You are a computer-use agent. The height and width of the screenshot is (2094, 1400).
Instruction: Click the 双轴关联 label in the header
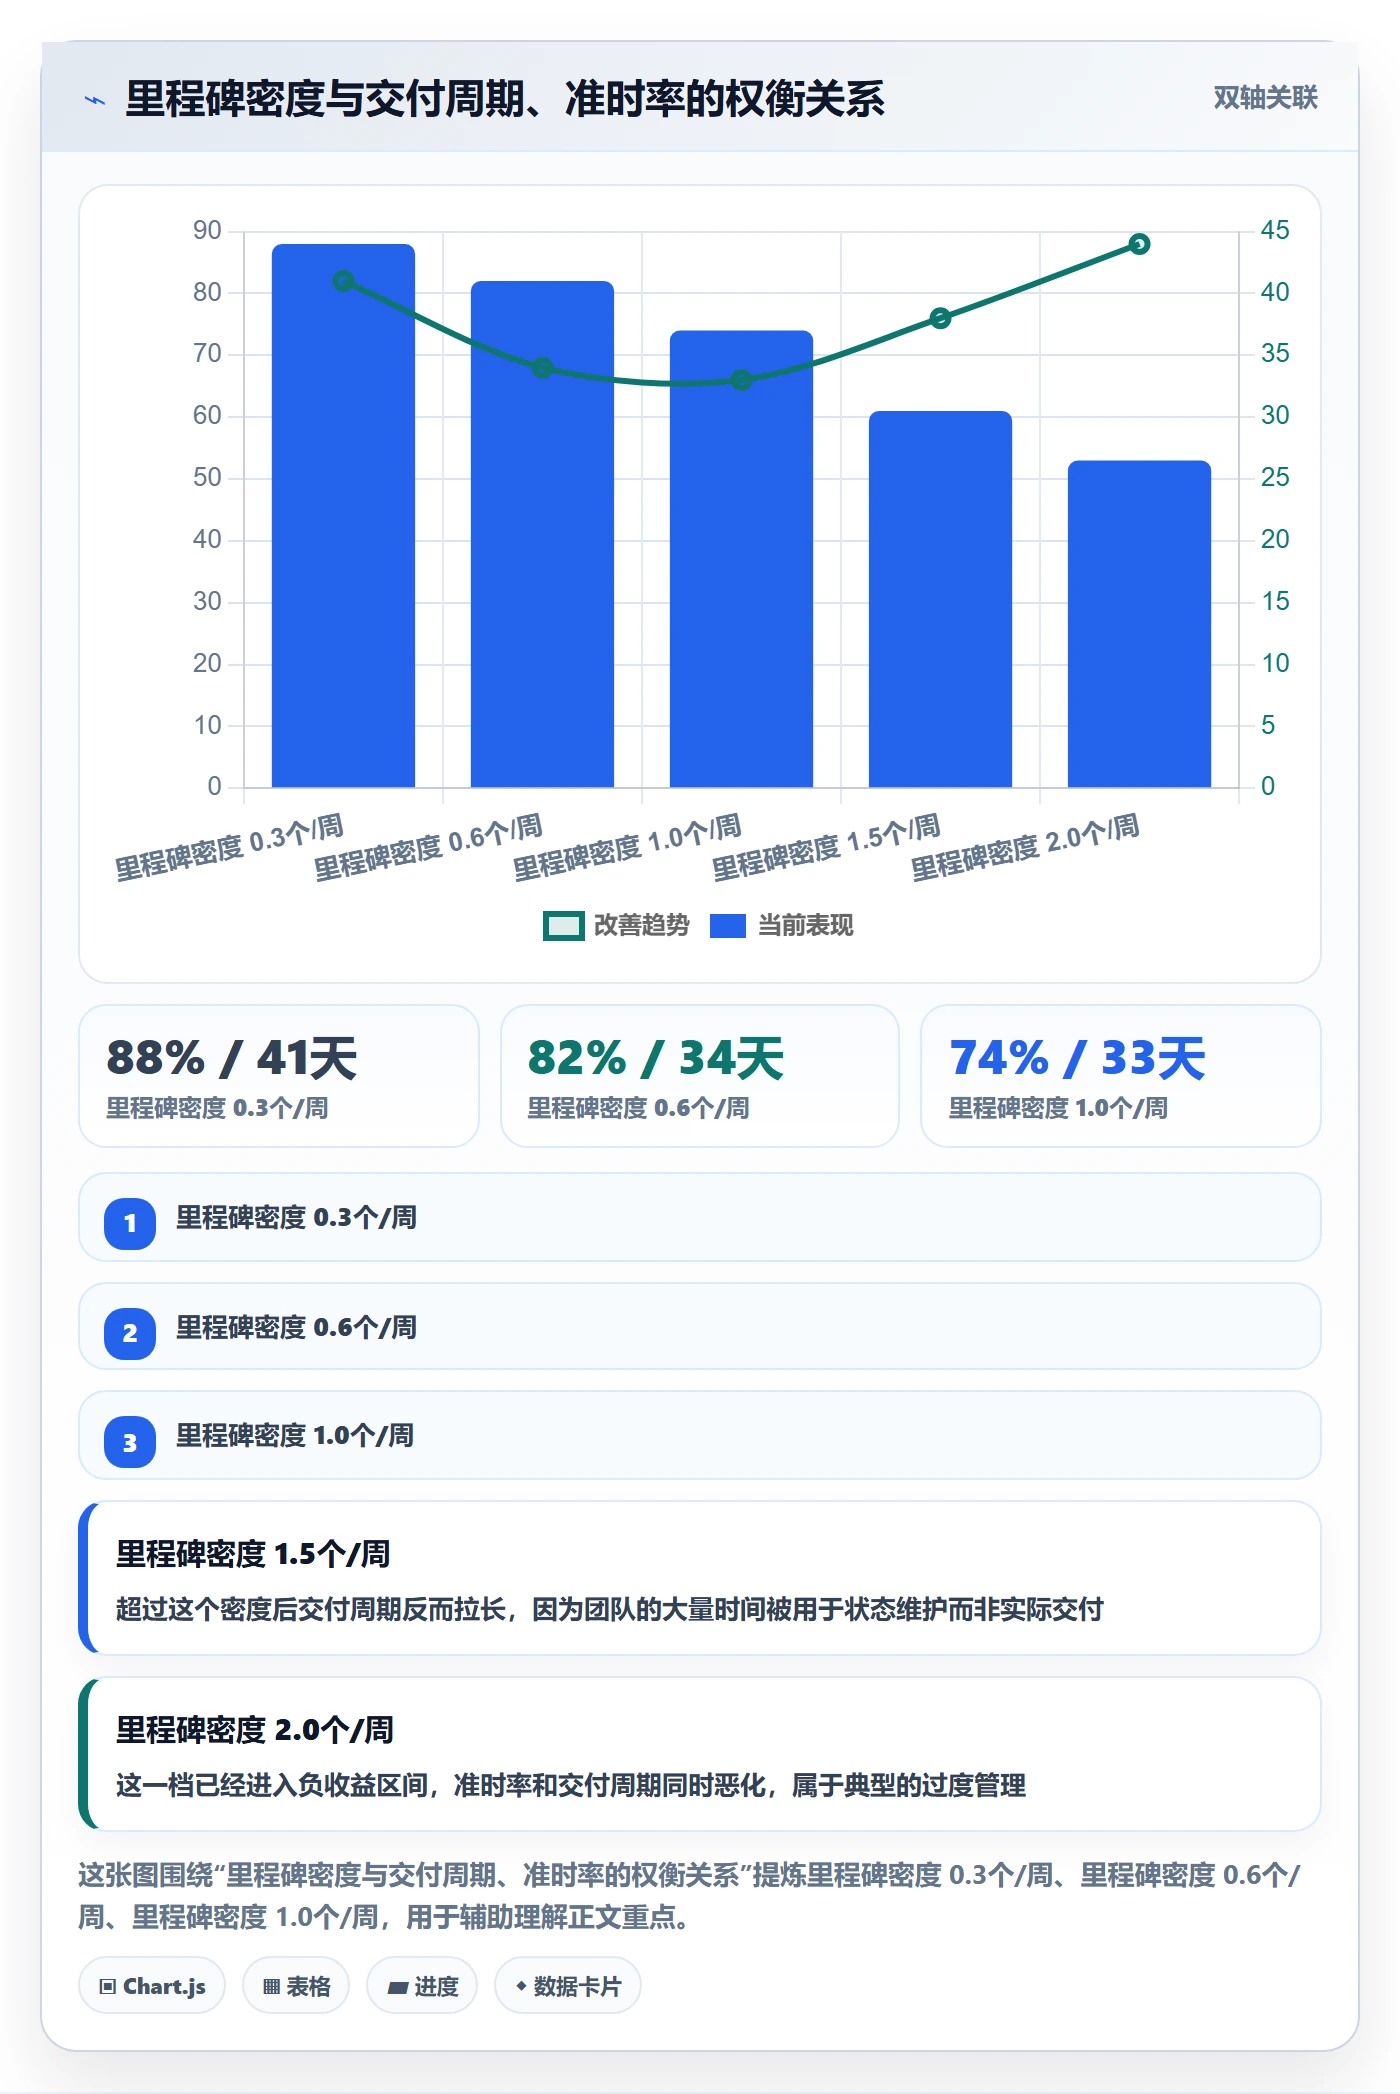[x=1265, y=98]
